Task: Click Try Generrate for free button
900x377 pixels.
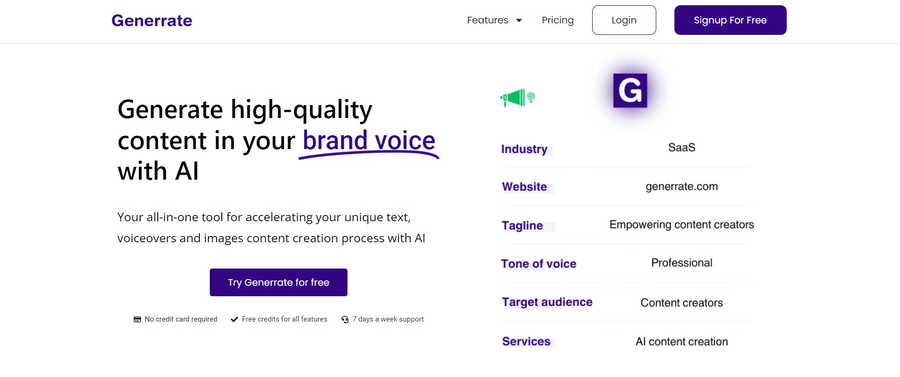Action: point(278,282)
